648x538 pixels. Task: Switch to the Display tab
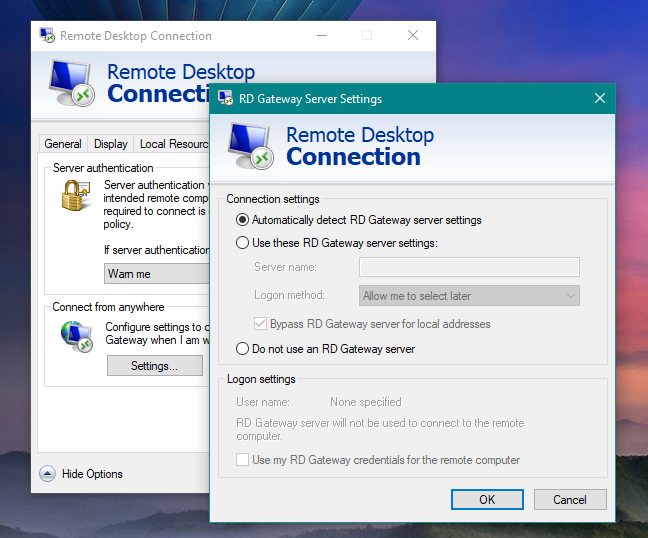click(x=110, y=144)
